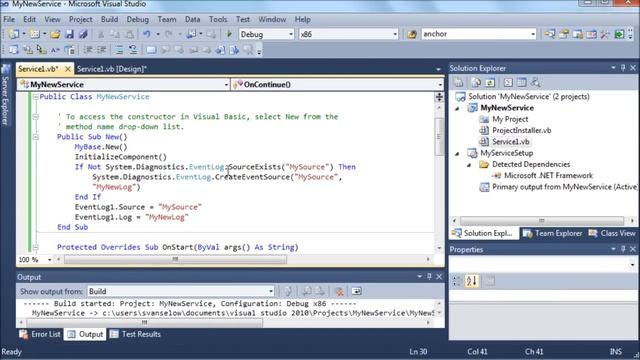Open the anchor find combo box dropdown
Viewport: 640px width, 360px height.
(533, 34)
